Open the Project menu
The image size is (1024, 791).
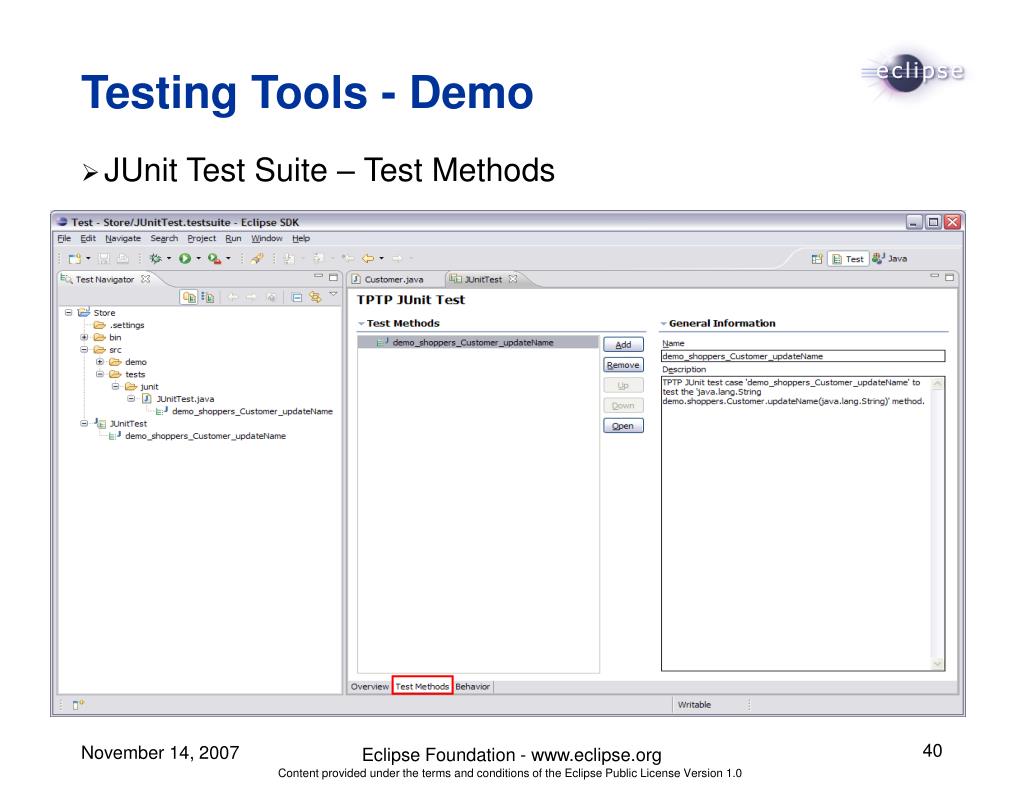tap(201, 238)
